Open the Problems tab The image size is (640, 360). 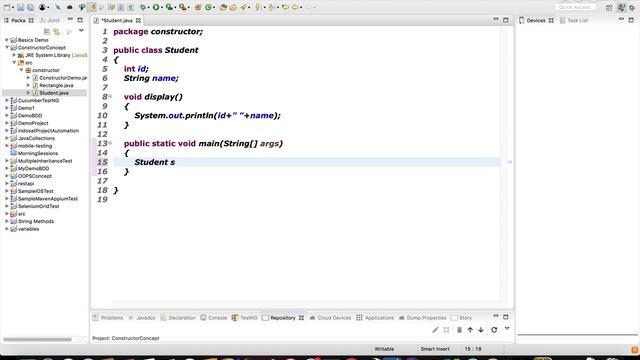click(108, 318)
